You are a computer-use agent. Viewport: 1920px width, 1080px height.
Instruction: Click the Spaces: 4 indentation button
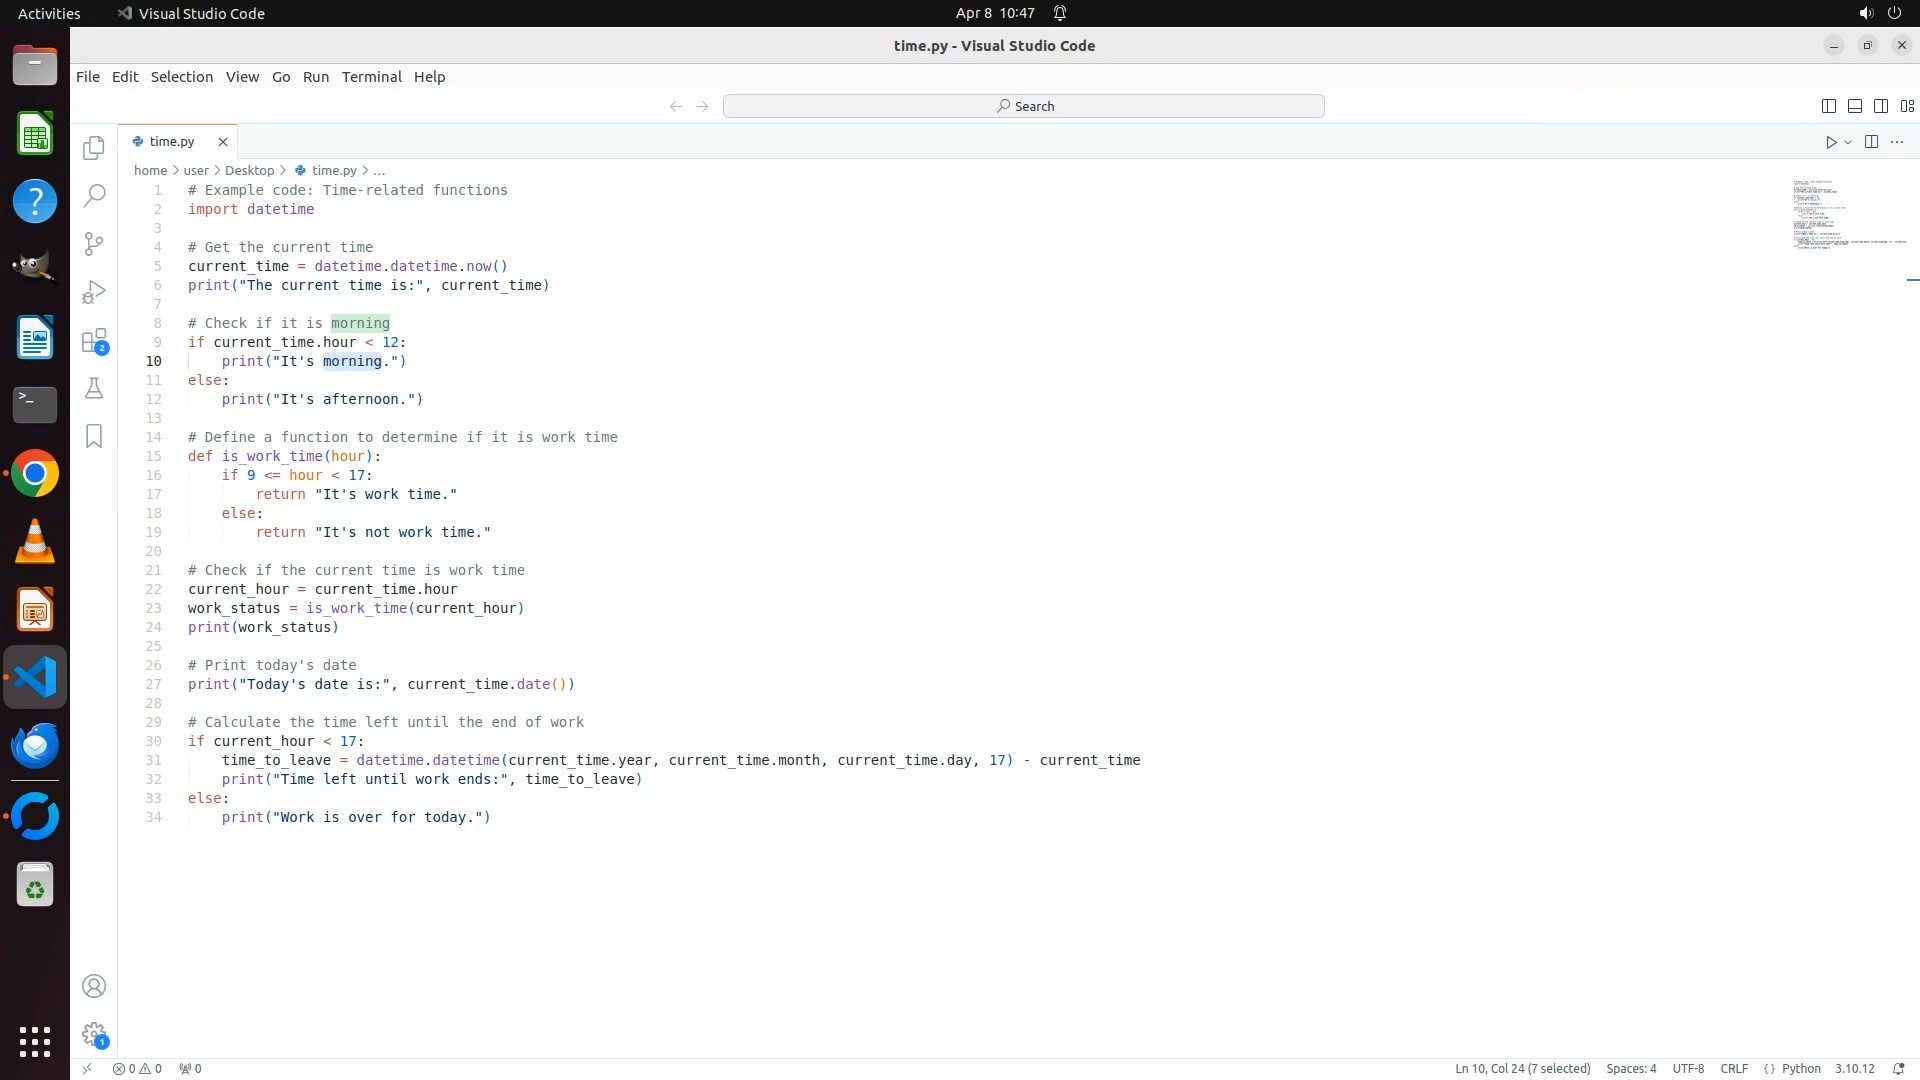tap(1631, 1068)
